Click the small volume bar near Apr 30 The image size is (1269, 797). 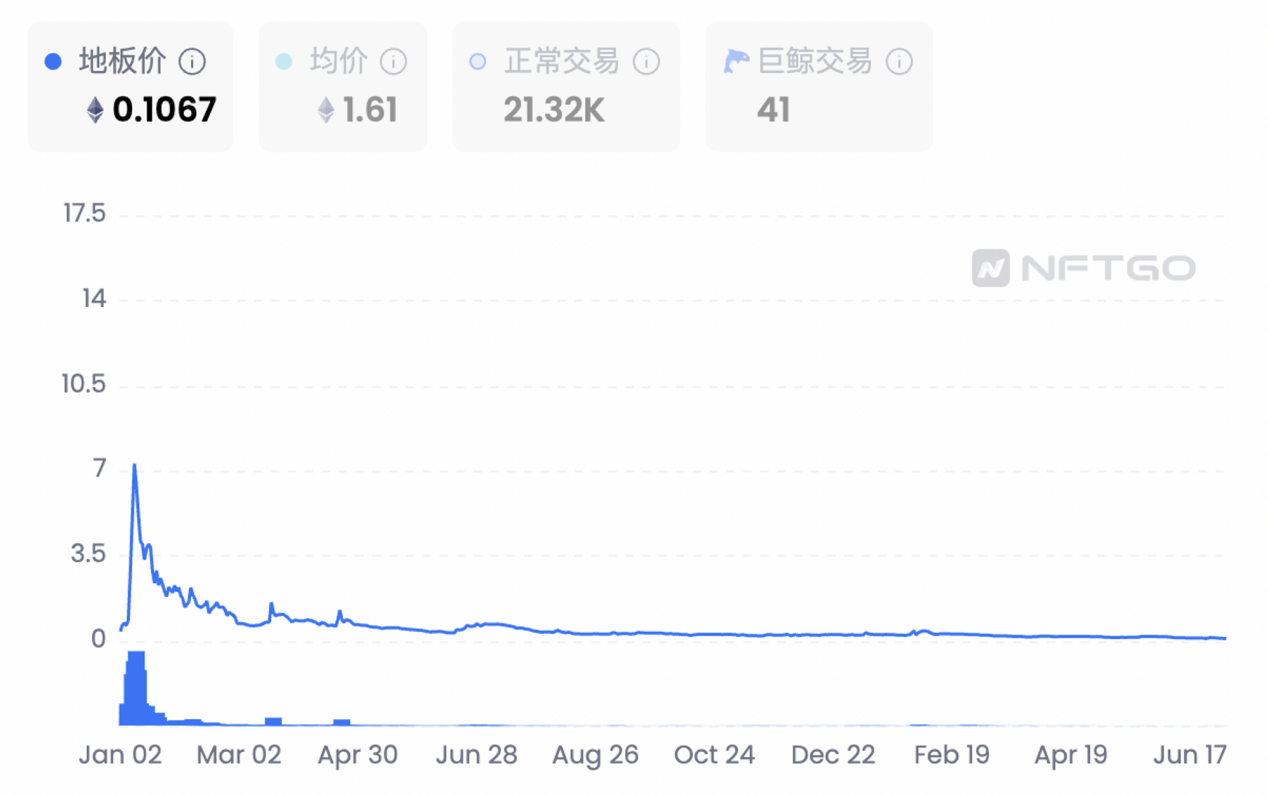click(x=342, y=722)
